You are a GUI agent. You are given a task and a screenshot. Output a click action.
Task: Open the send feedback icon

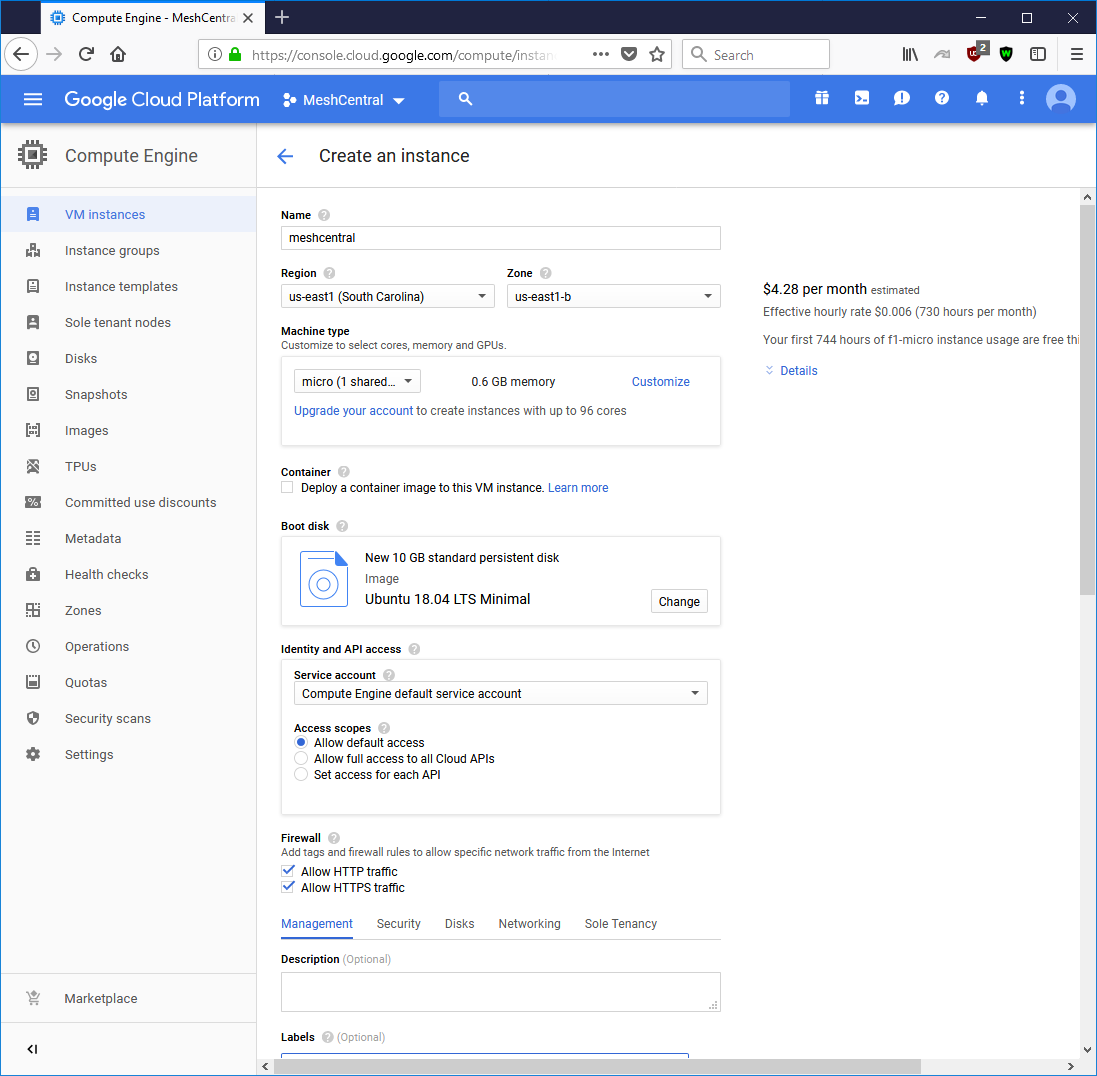902,99
